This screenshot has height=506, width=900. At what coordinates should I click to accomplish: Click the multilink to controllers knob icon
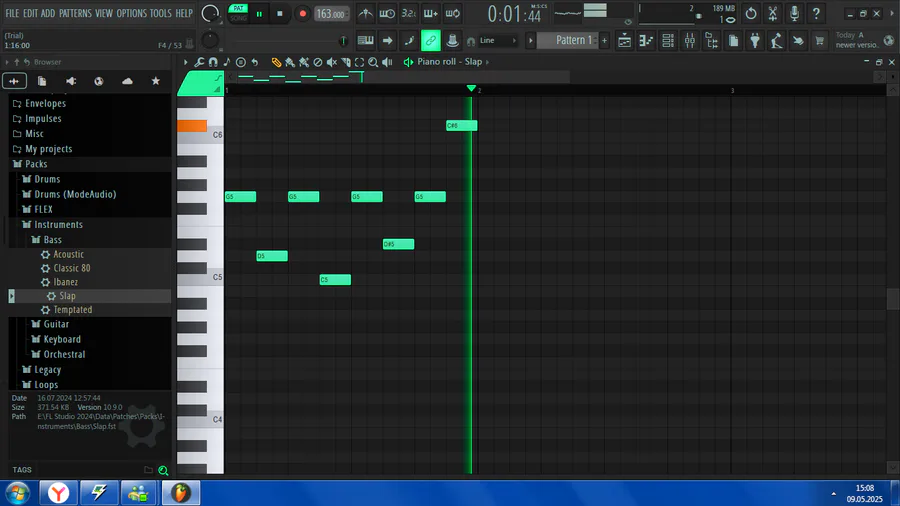(452, 40)
